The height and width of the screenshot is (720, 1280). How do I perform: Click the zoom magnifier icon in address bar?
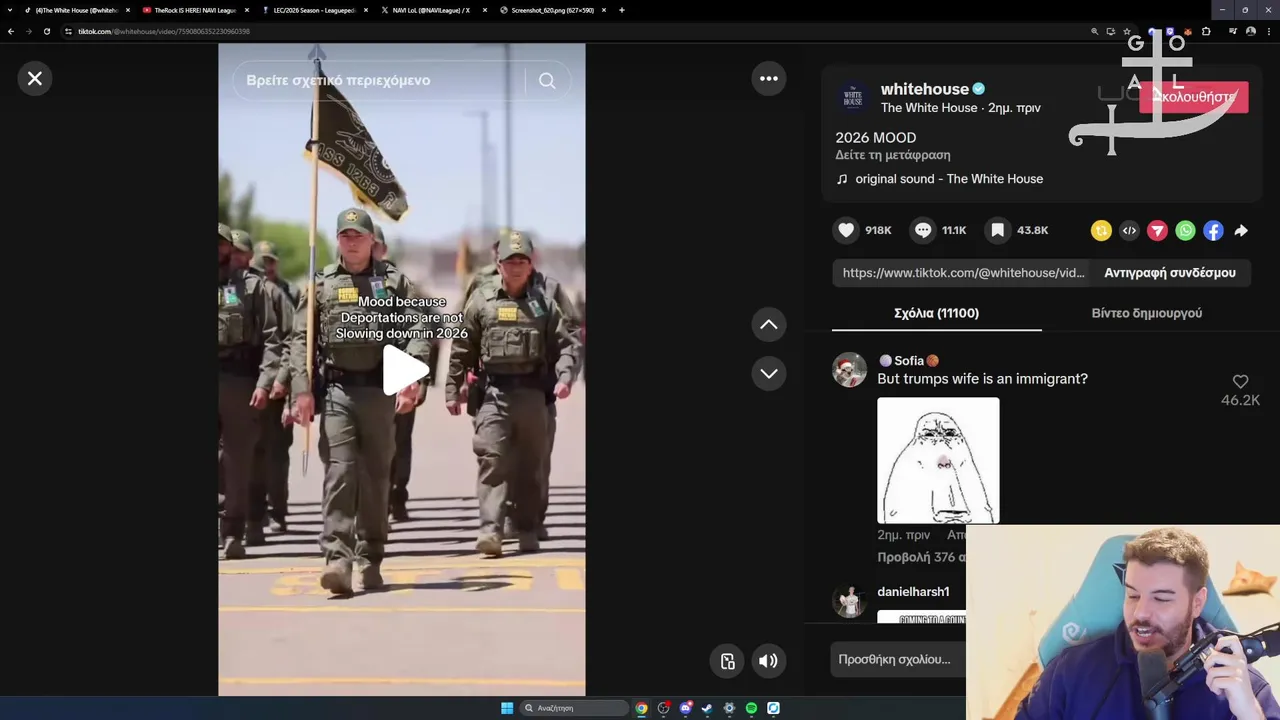[x=1094, y=31]
